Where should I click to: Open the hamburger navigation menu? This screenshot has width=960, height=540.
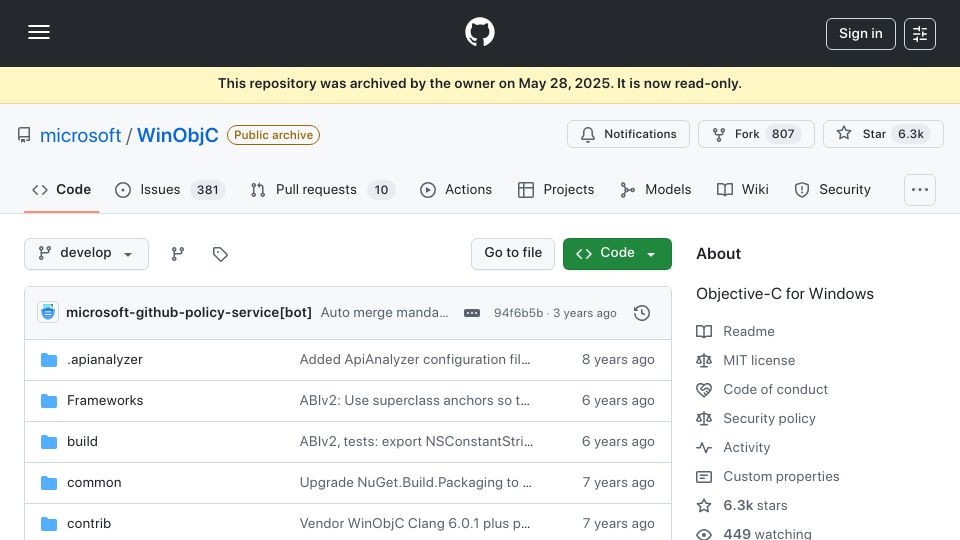pyautogui.click(x=39, y=32)
